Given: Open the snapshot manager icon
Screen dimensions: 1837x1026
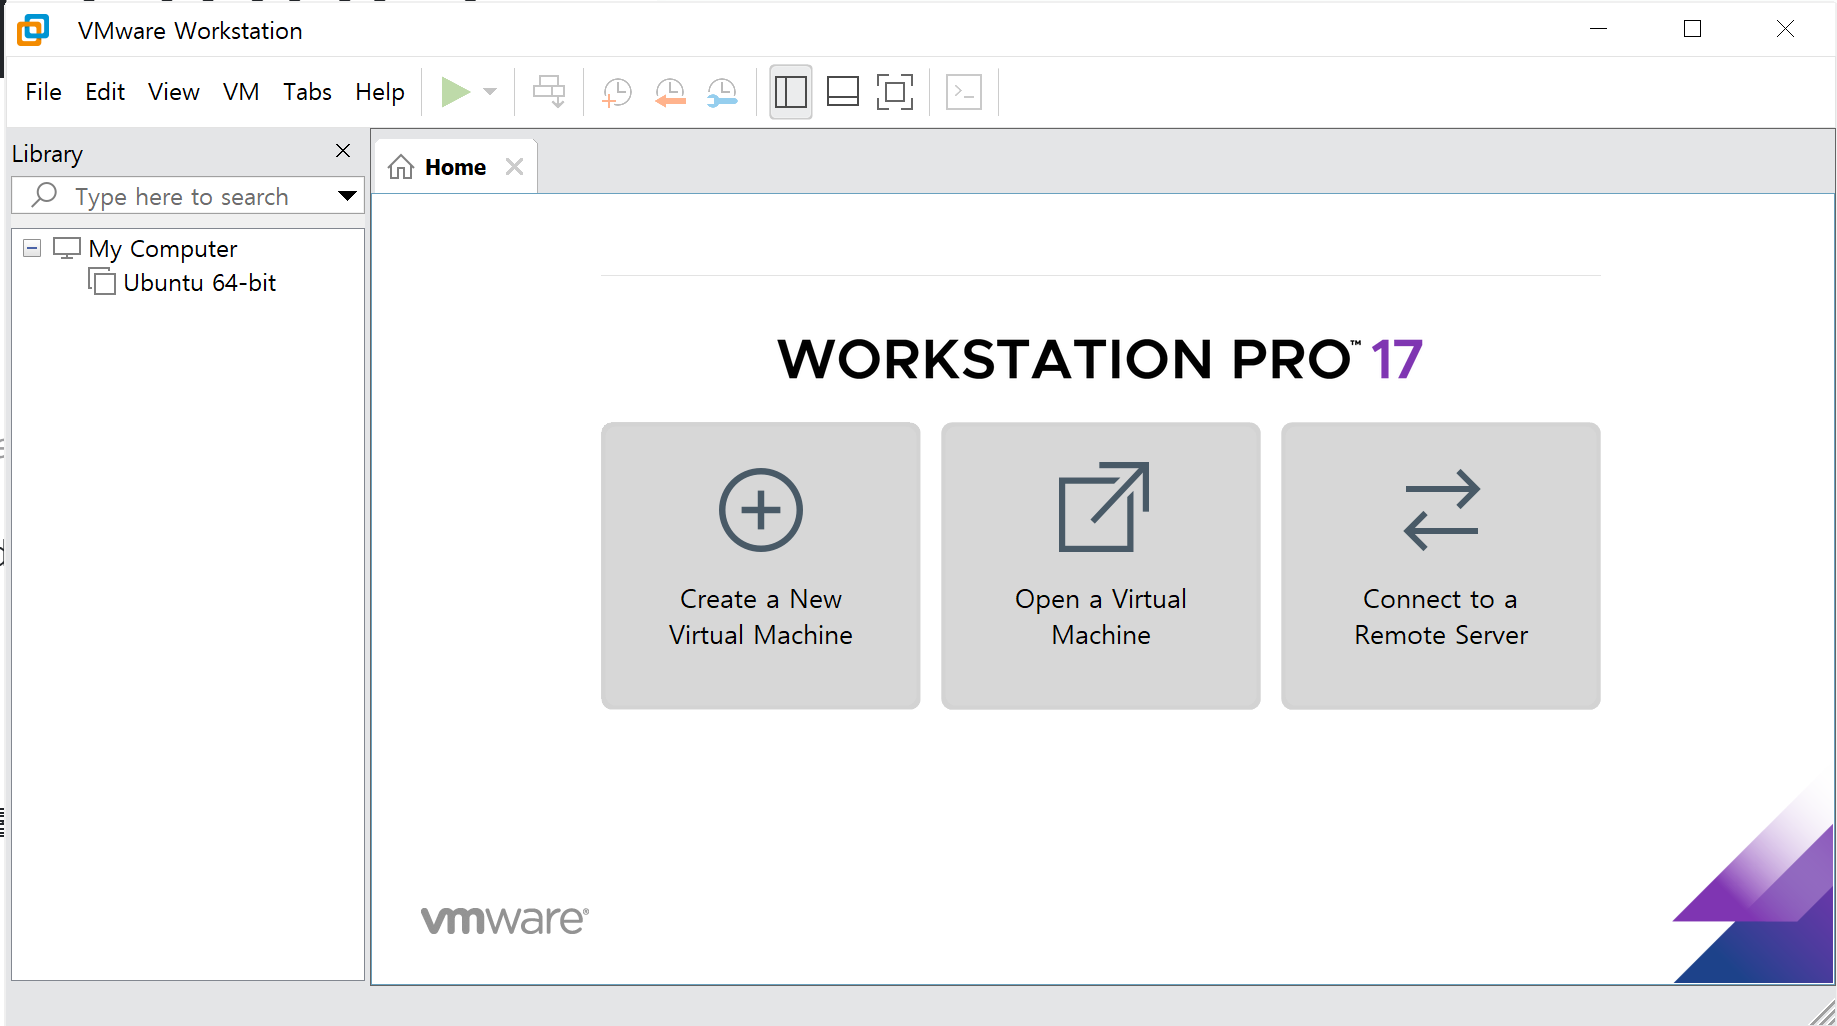Looking at the screenshot, I should [722, 92].
